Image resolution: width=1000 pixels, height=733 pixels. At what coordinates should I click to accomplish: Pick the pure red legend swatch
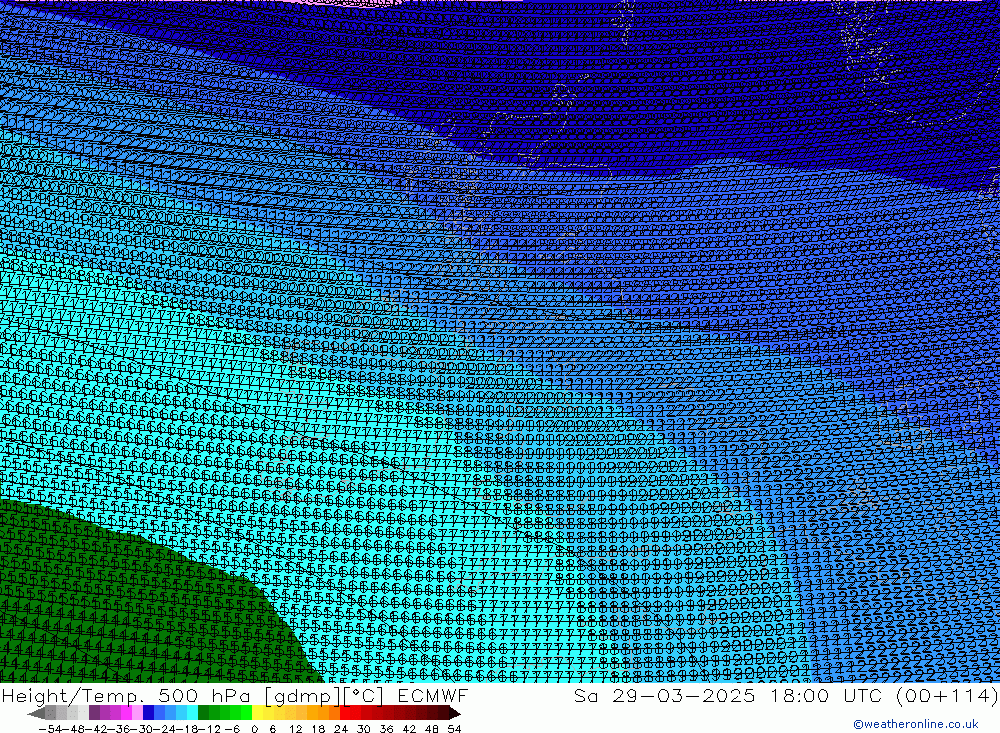click(x=345, y=713)
